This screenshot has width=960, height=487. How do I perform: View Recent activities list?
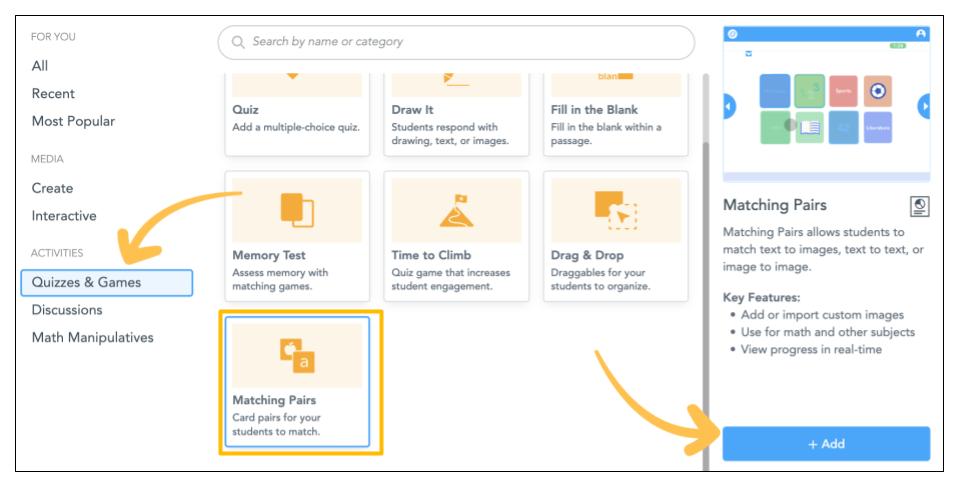[53, 94]
